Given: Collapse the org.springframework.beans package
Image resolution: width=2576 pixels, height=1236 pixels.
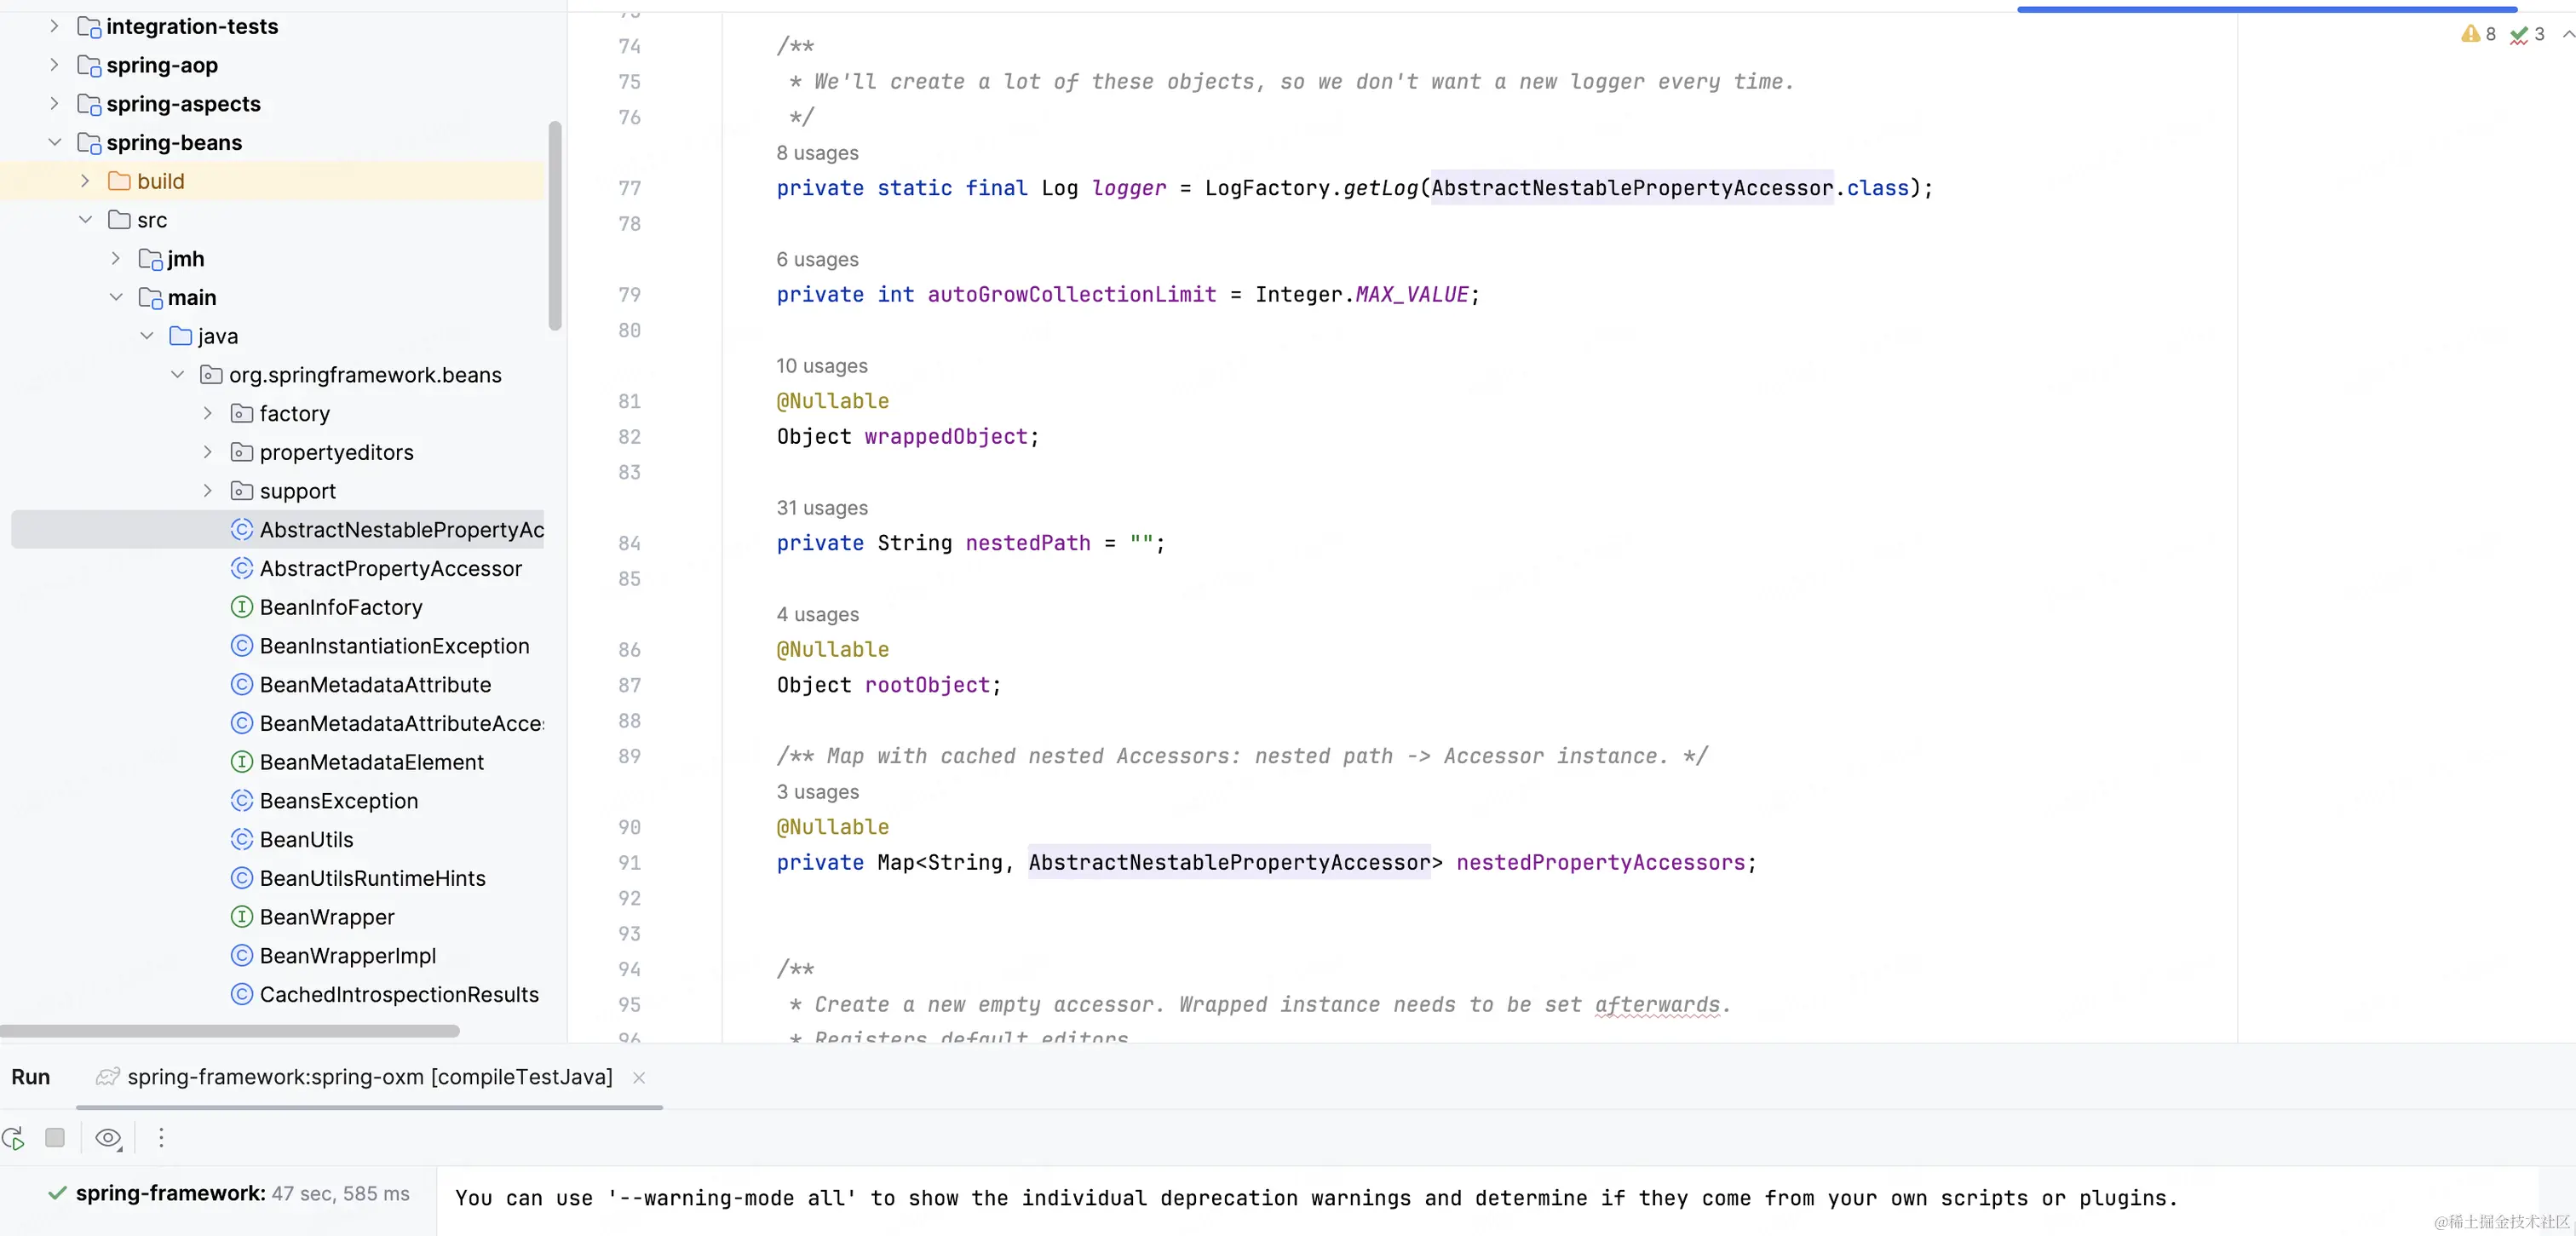Looking at the screenshot, I should tap(177, 375).
